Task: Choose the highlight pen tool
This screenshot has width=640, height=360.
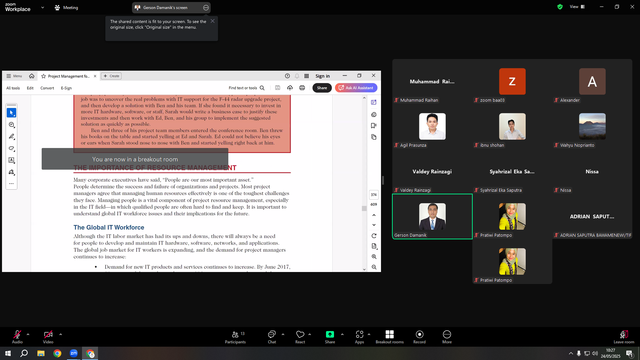Action: [x=11, y=137]
